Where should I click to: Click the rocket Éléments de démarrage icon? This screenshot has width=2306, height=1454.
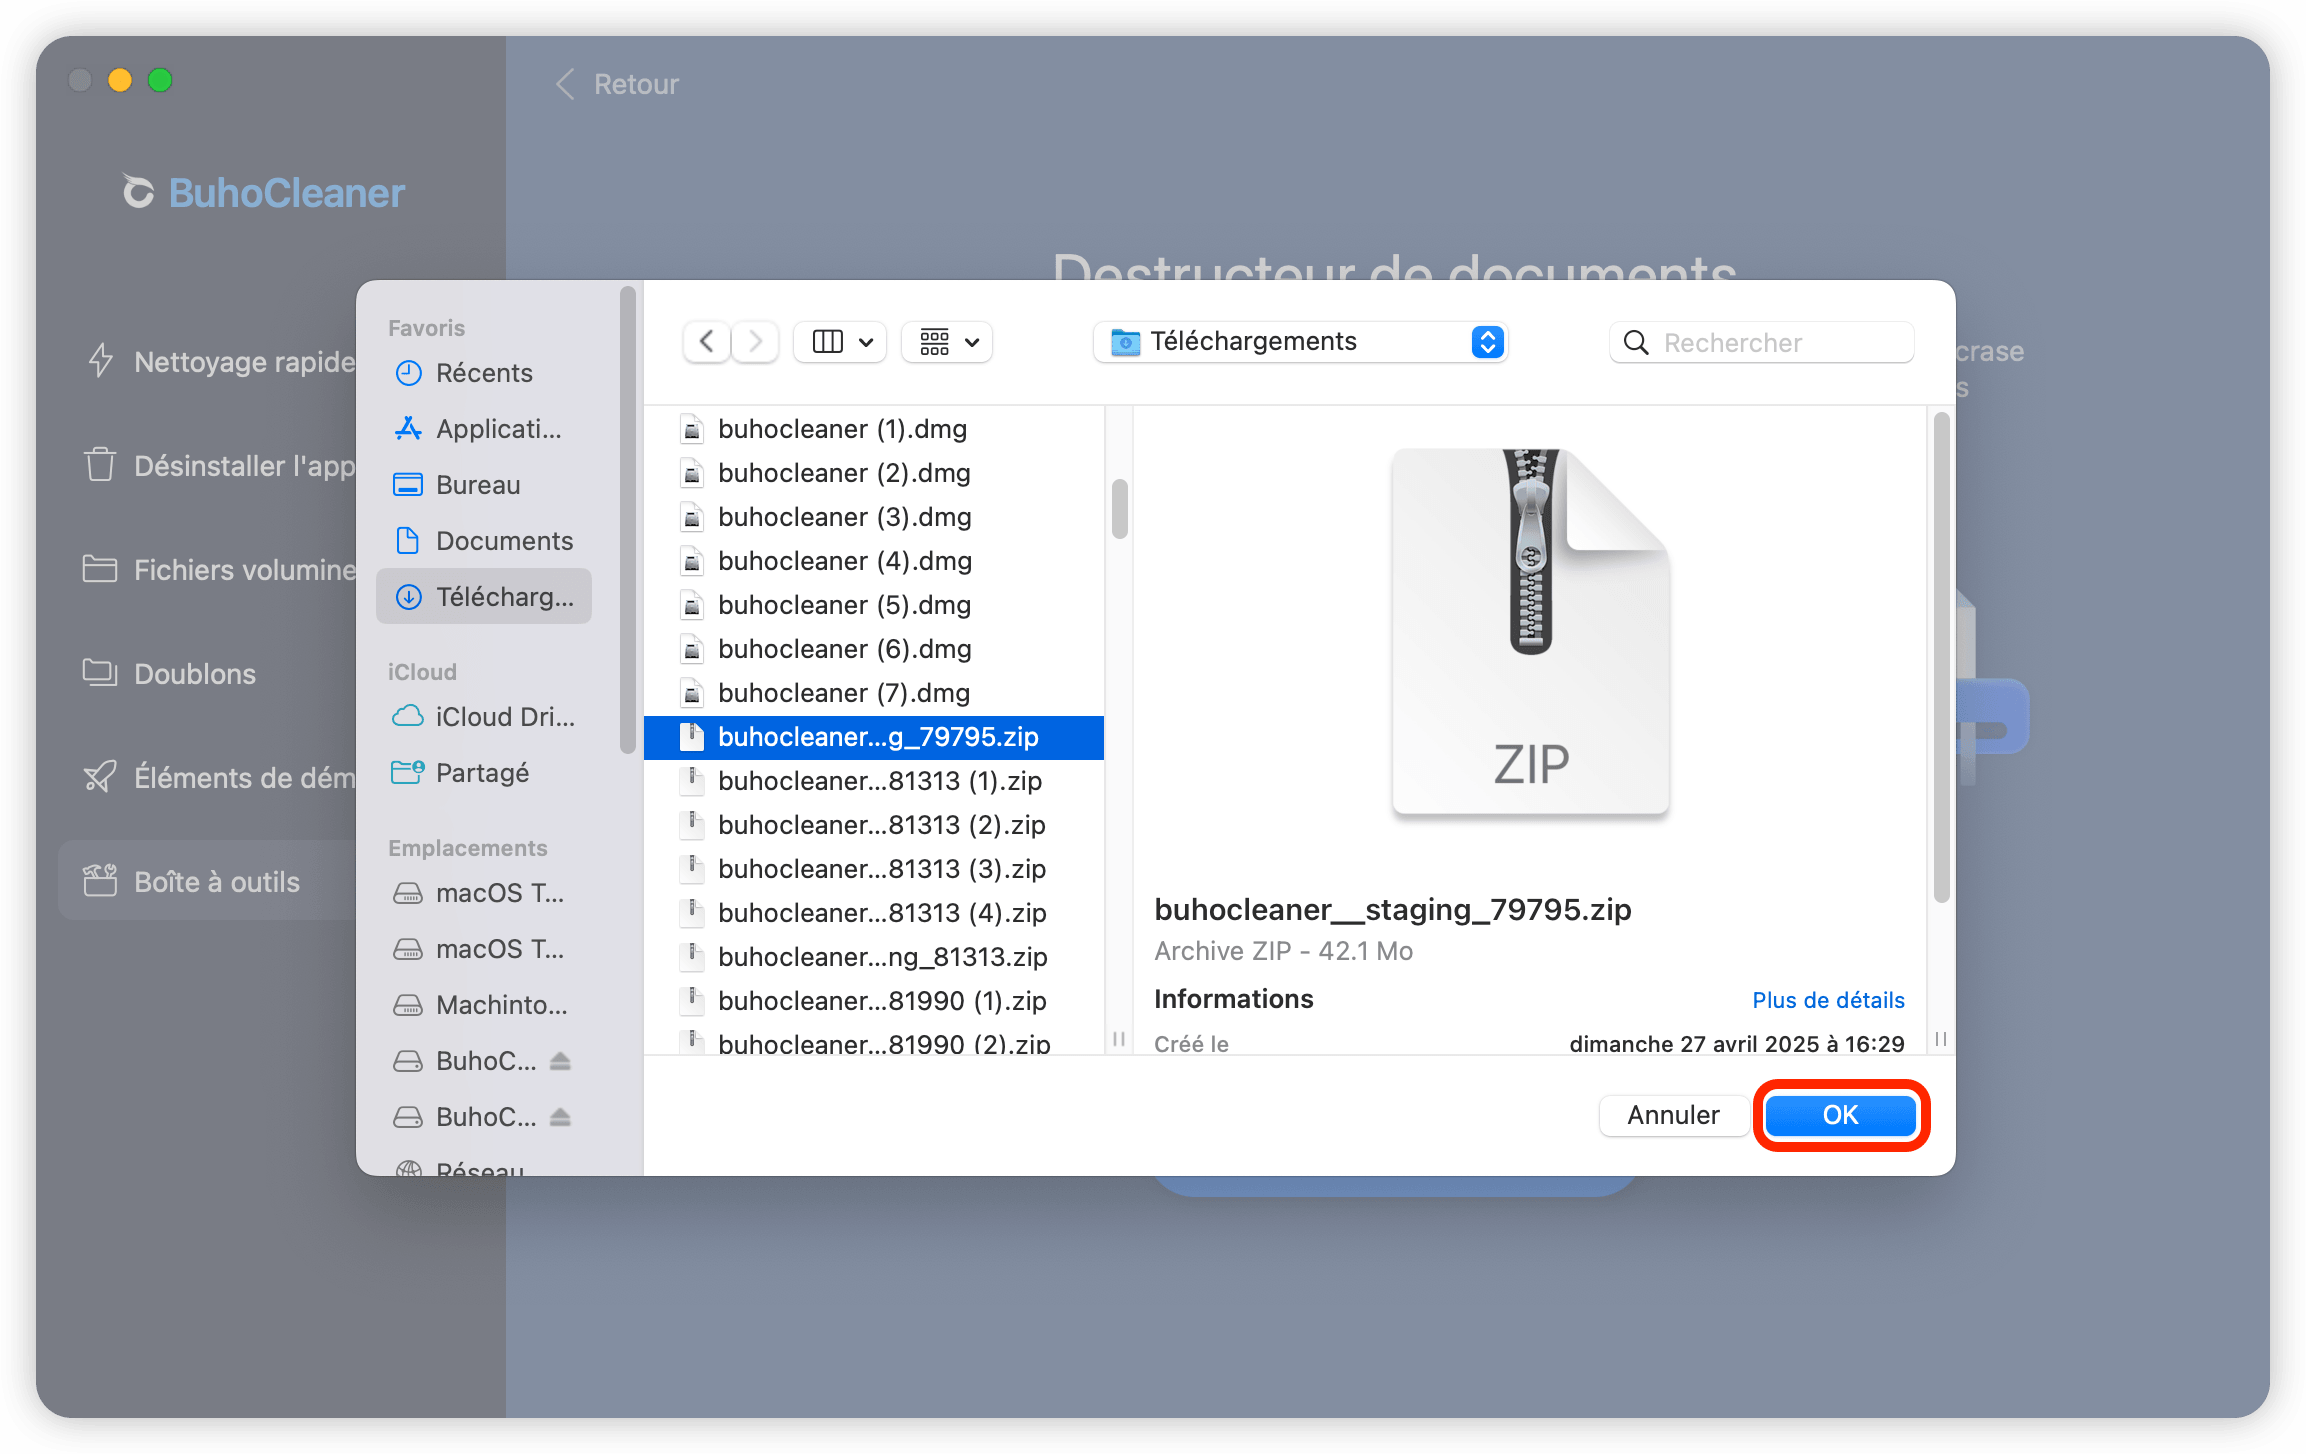[x=100, y=777]
